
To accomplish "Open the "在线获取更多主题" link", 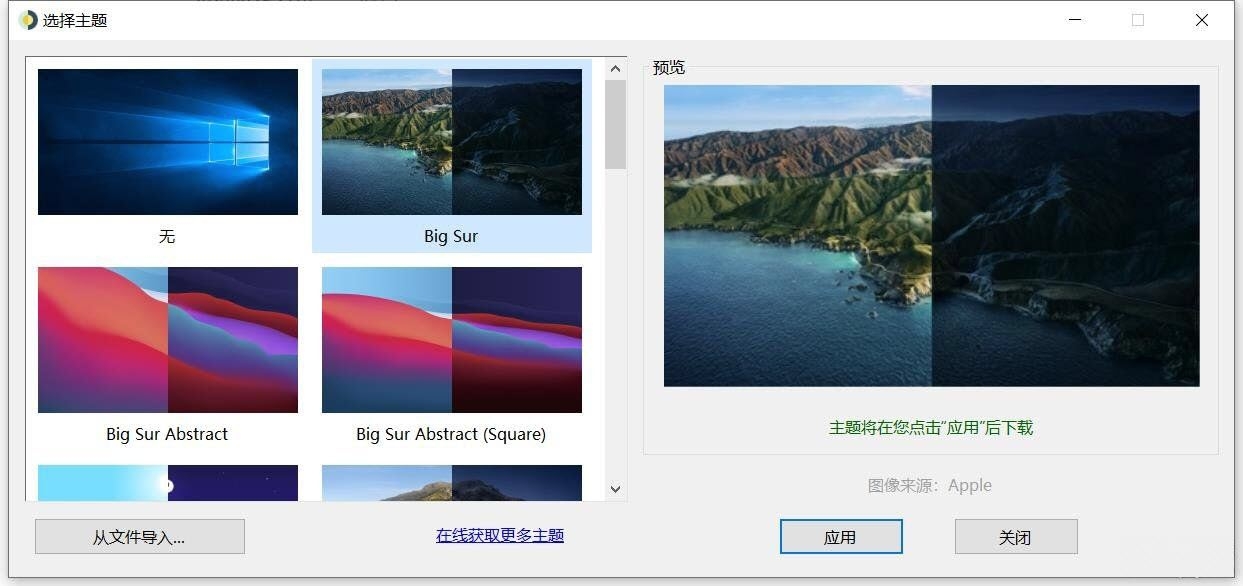I will [498, 535].
